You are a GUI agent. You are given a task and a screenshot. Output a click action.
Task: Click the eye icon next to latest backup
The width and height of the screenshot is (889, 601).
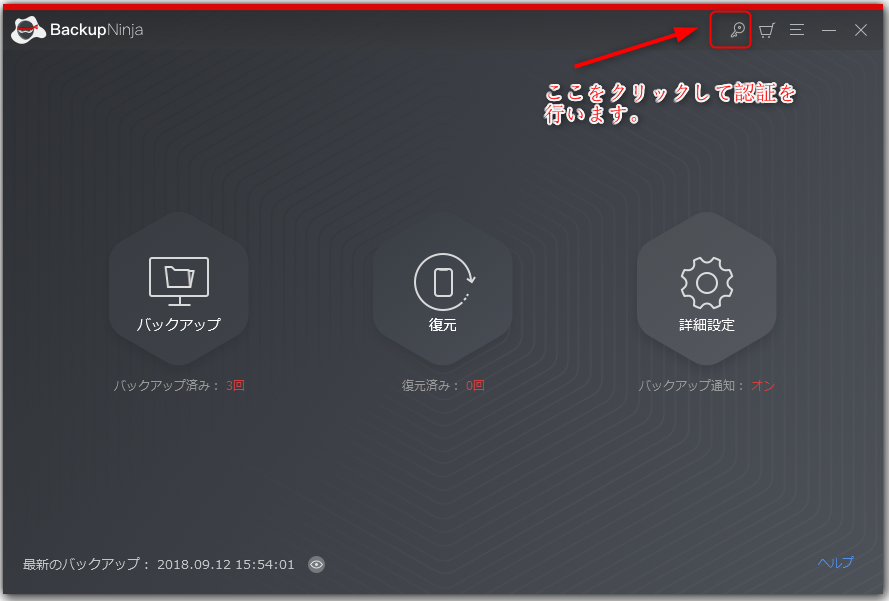316,564
